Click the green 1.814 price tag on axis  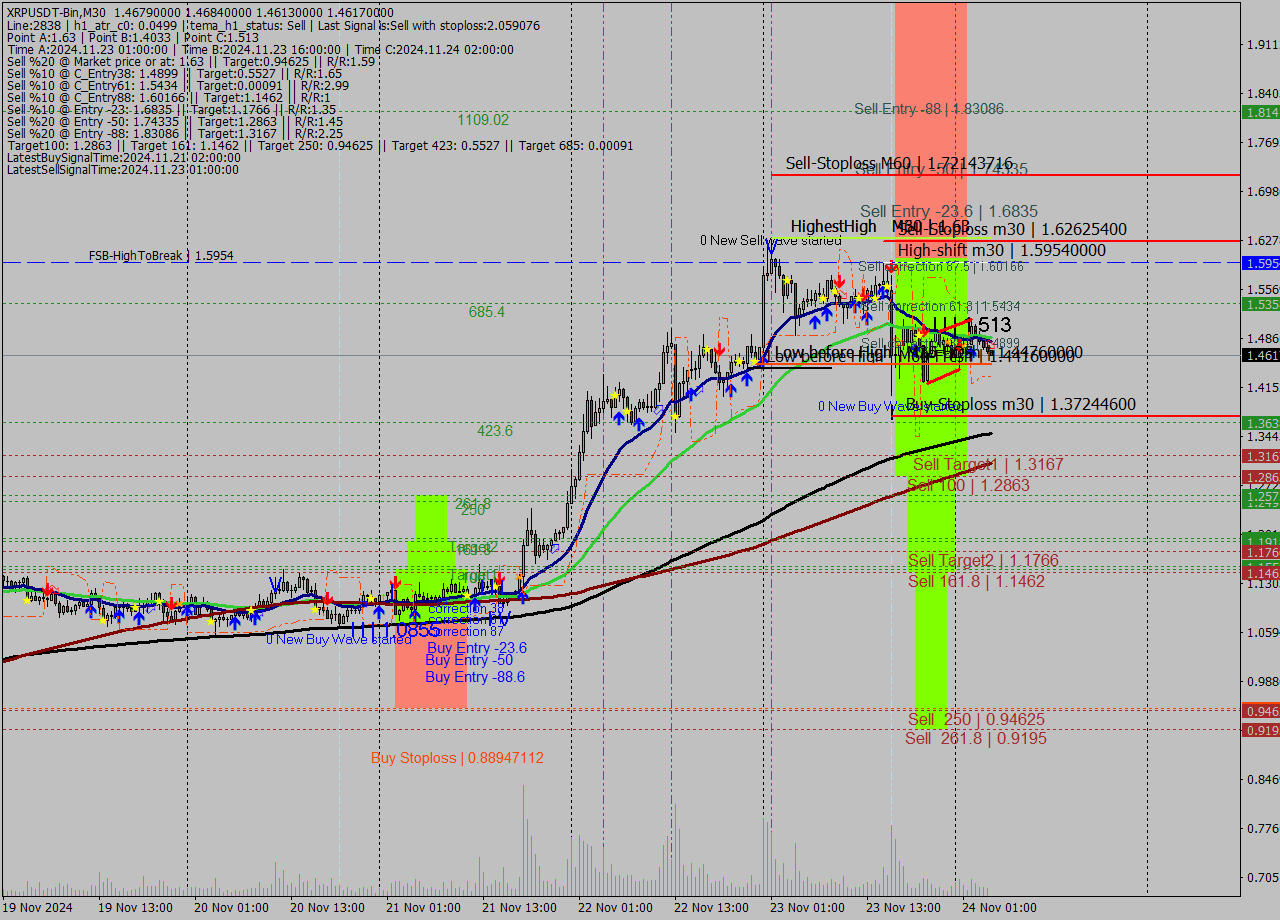1260,112
